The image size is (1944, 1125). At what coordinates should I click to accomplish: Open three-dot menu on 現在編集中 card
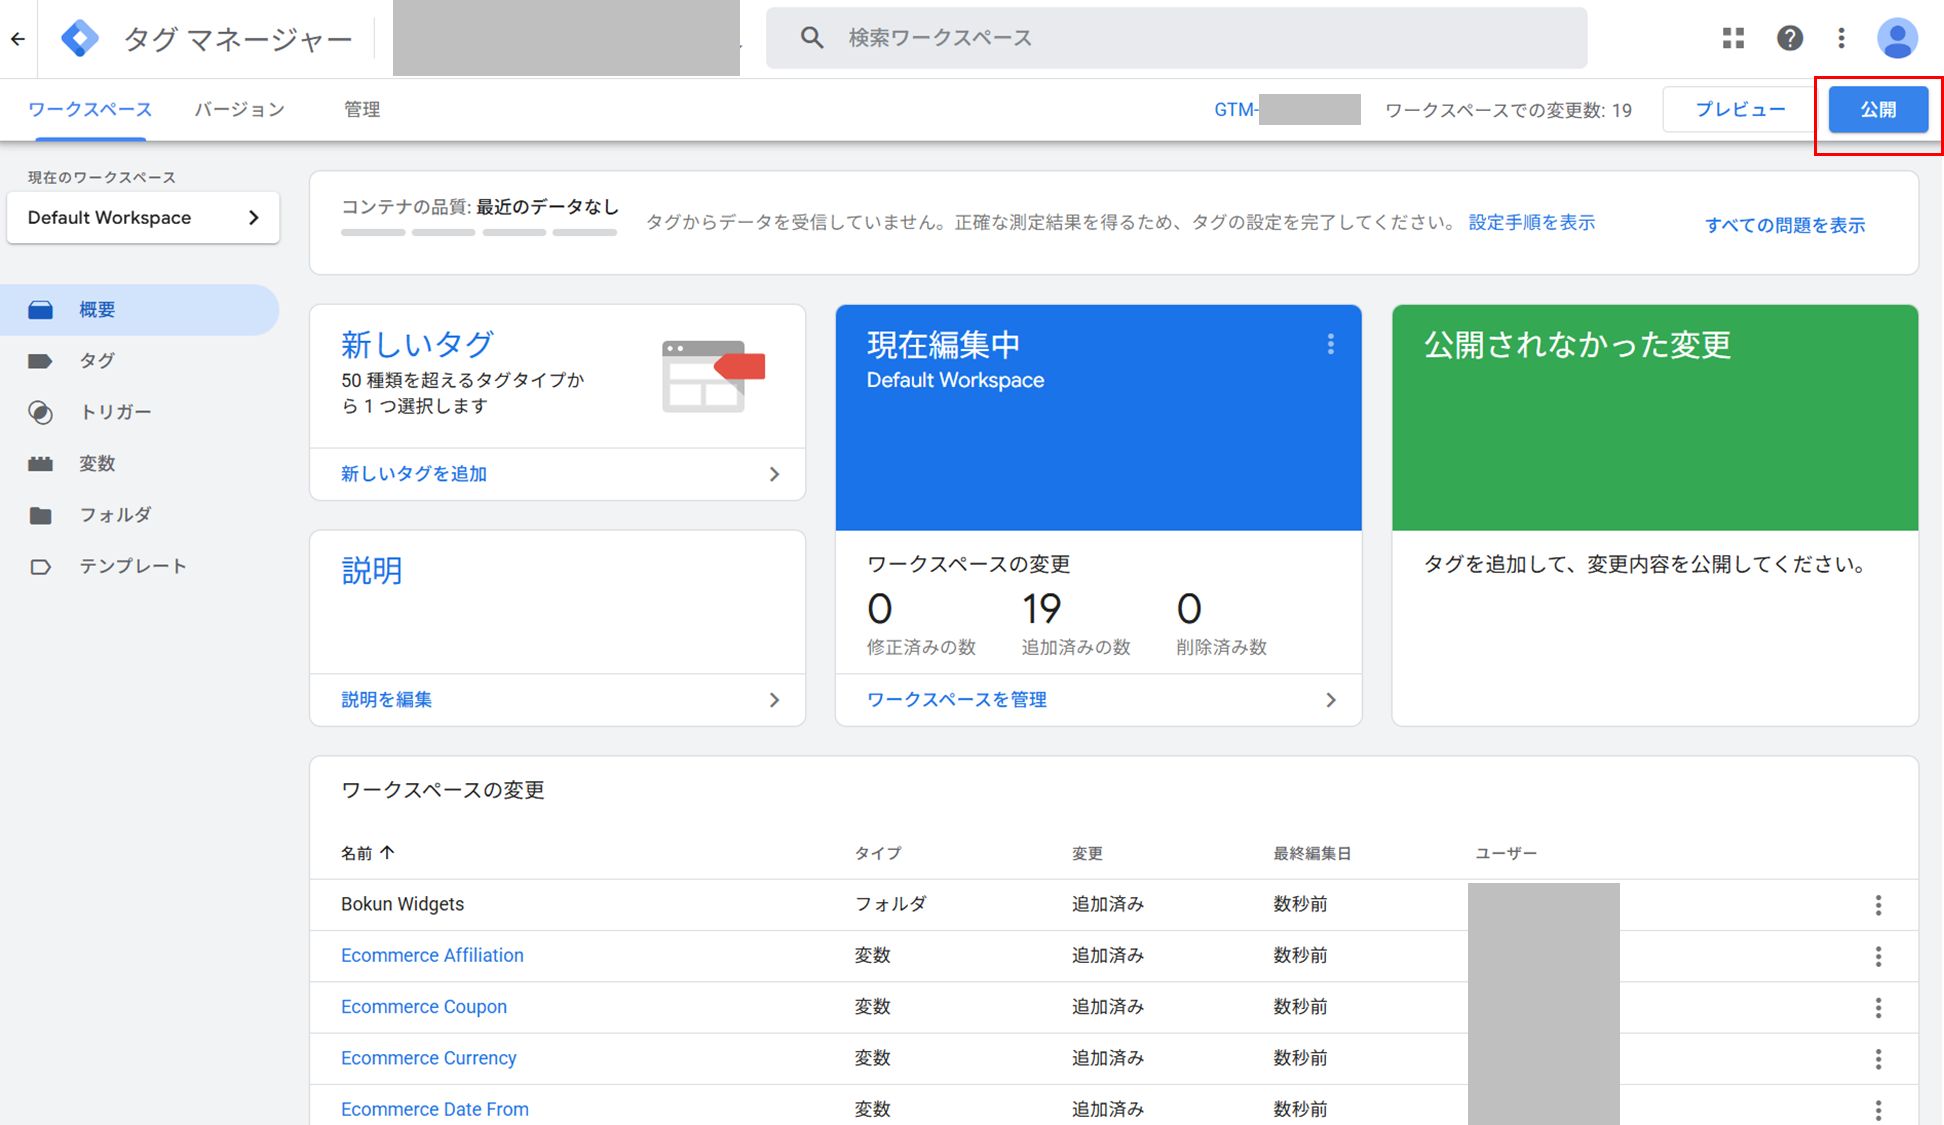(1330, 345)
